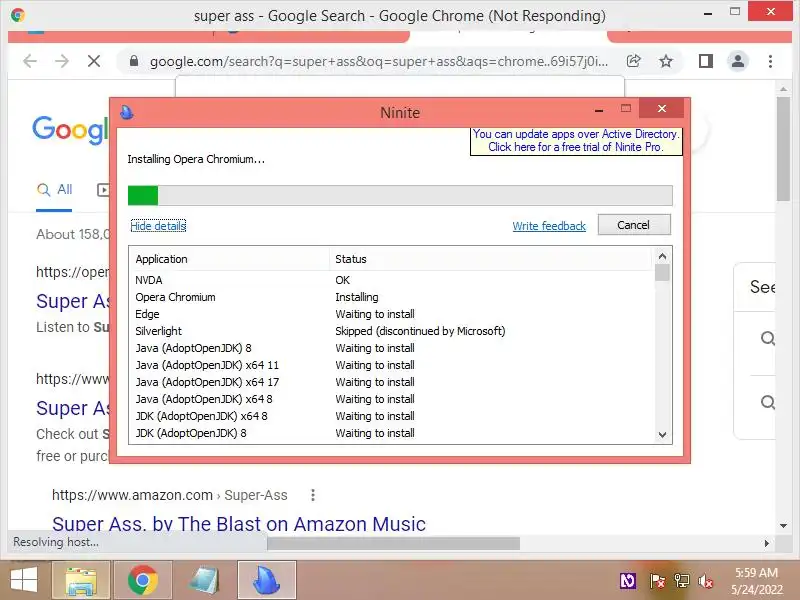Click Chrome's back navigation arrow
Screen dimensions: 800x600
click(x=30, y=62)
